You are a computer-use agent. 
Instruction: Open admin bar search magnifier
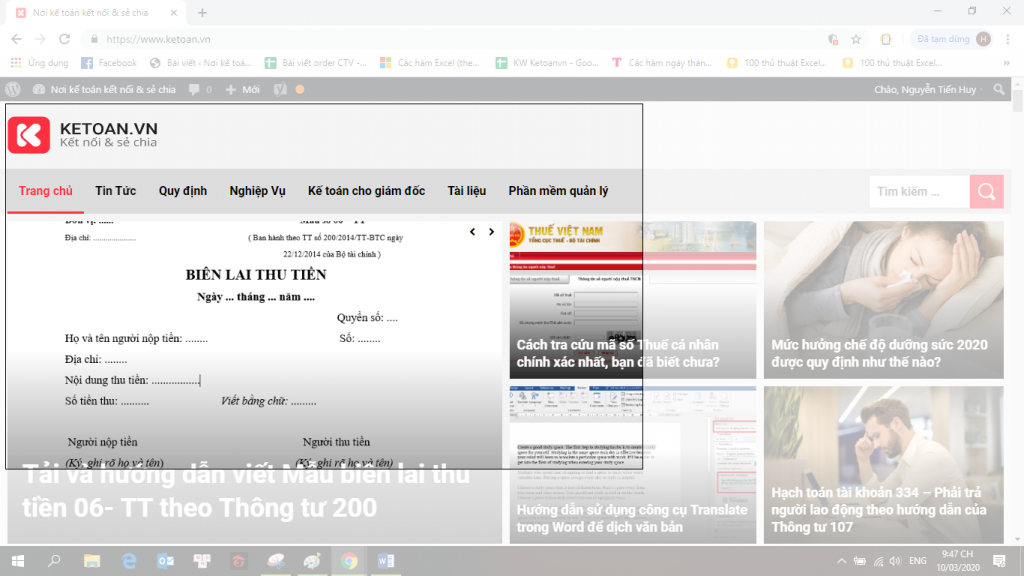(x=999, y=89)
